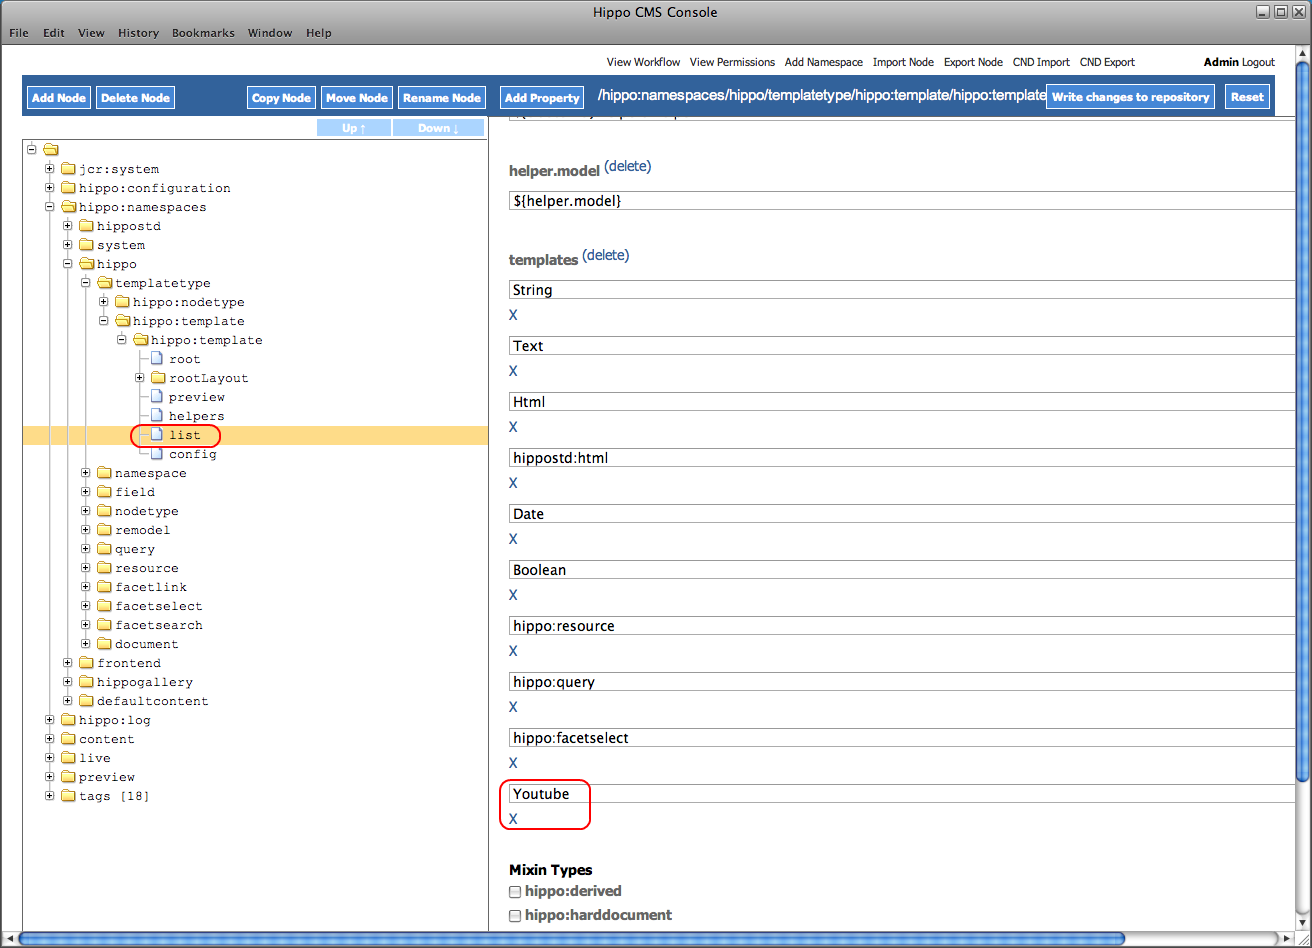Image resolution: width=1312 pixels, height=948 pixels.
Task: Click the document icon beside the config node
Action: [156, 454]
